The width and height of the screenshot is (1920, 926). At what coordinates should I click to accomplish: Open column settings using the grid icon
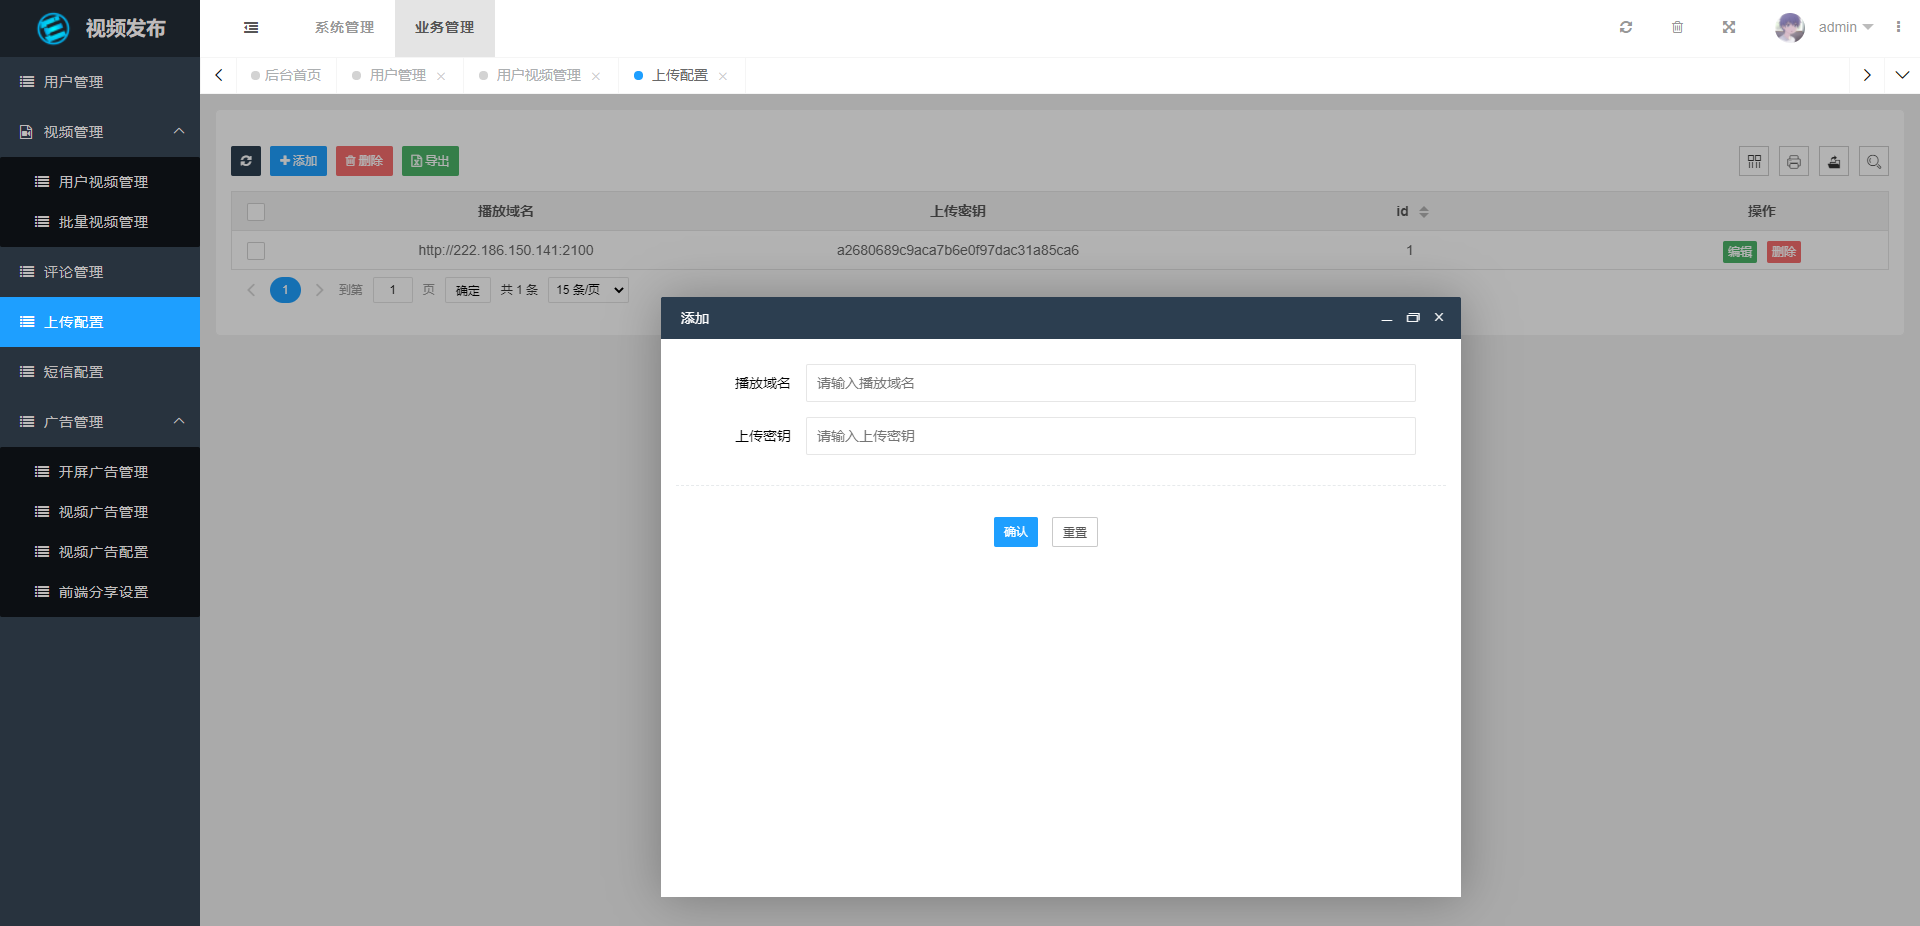coord(1754,161)
